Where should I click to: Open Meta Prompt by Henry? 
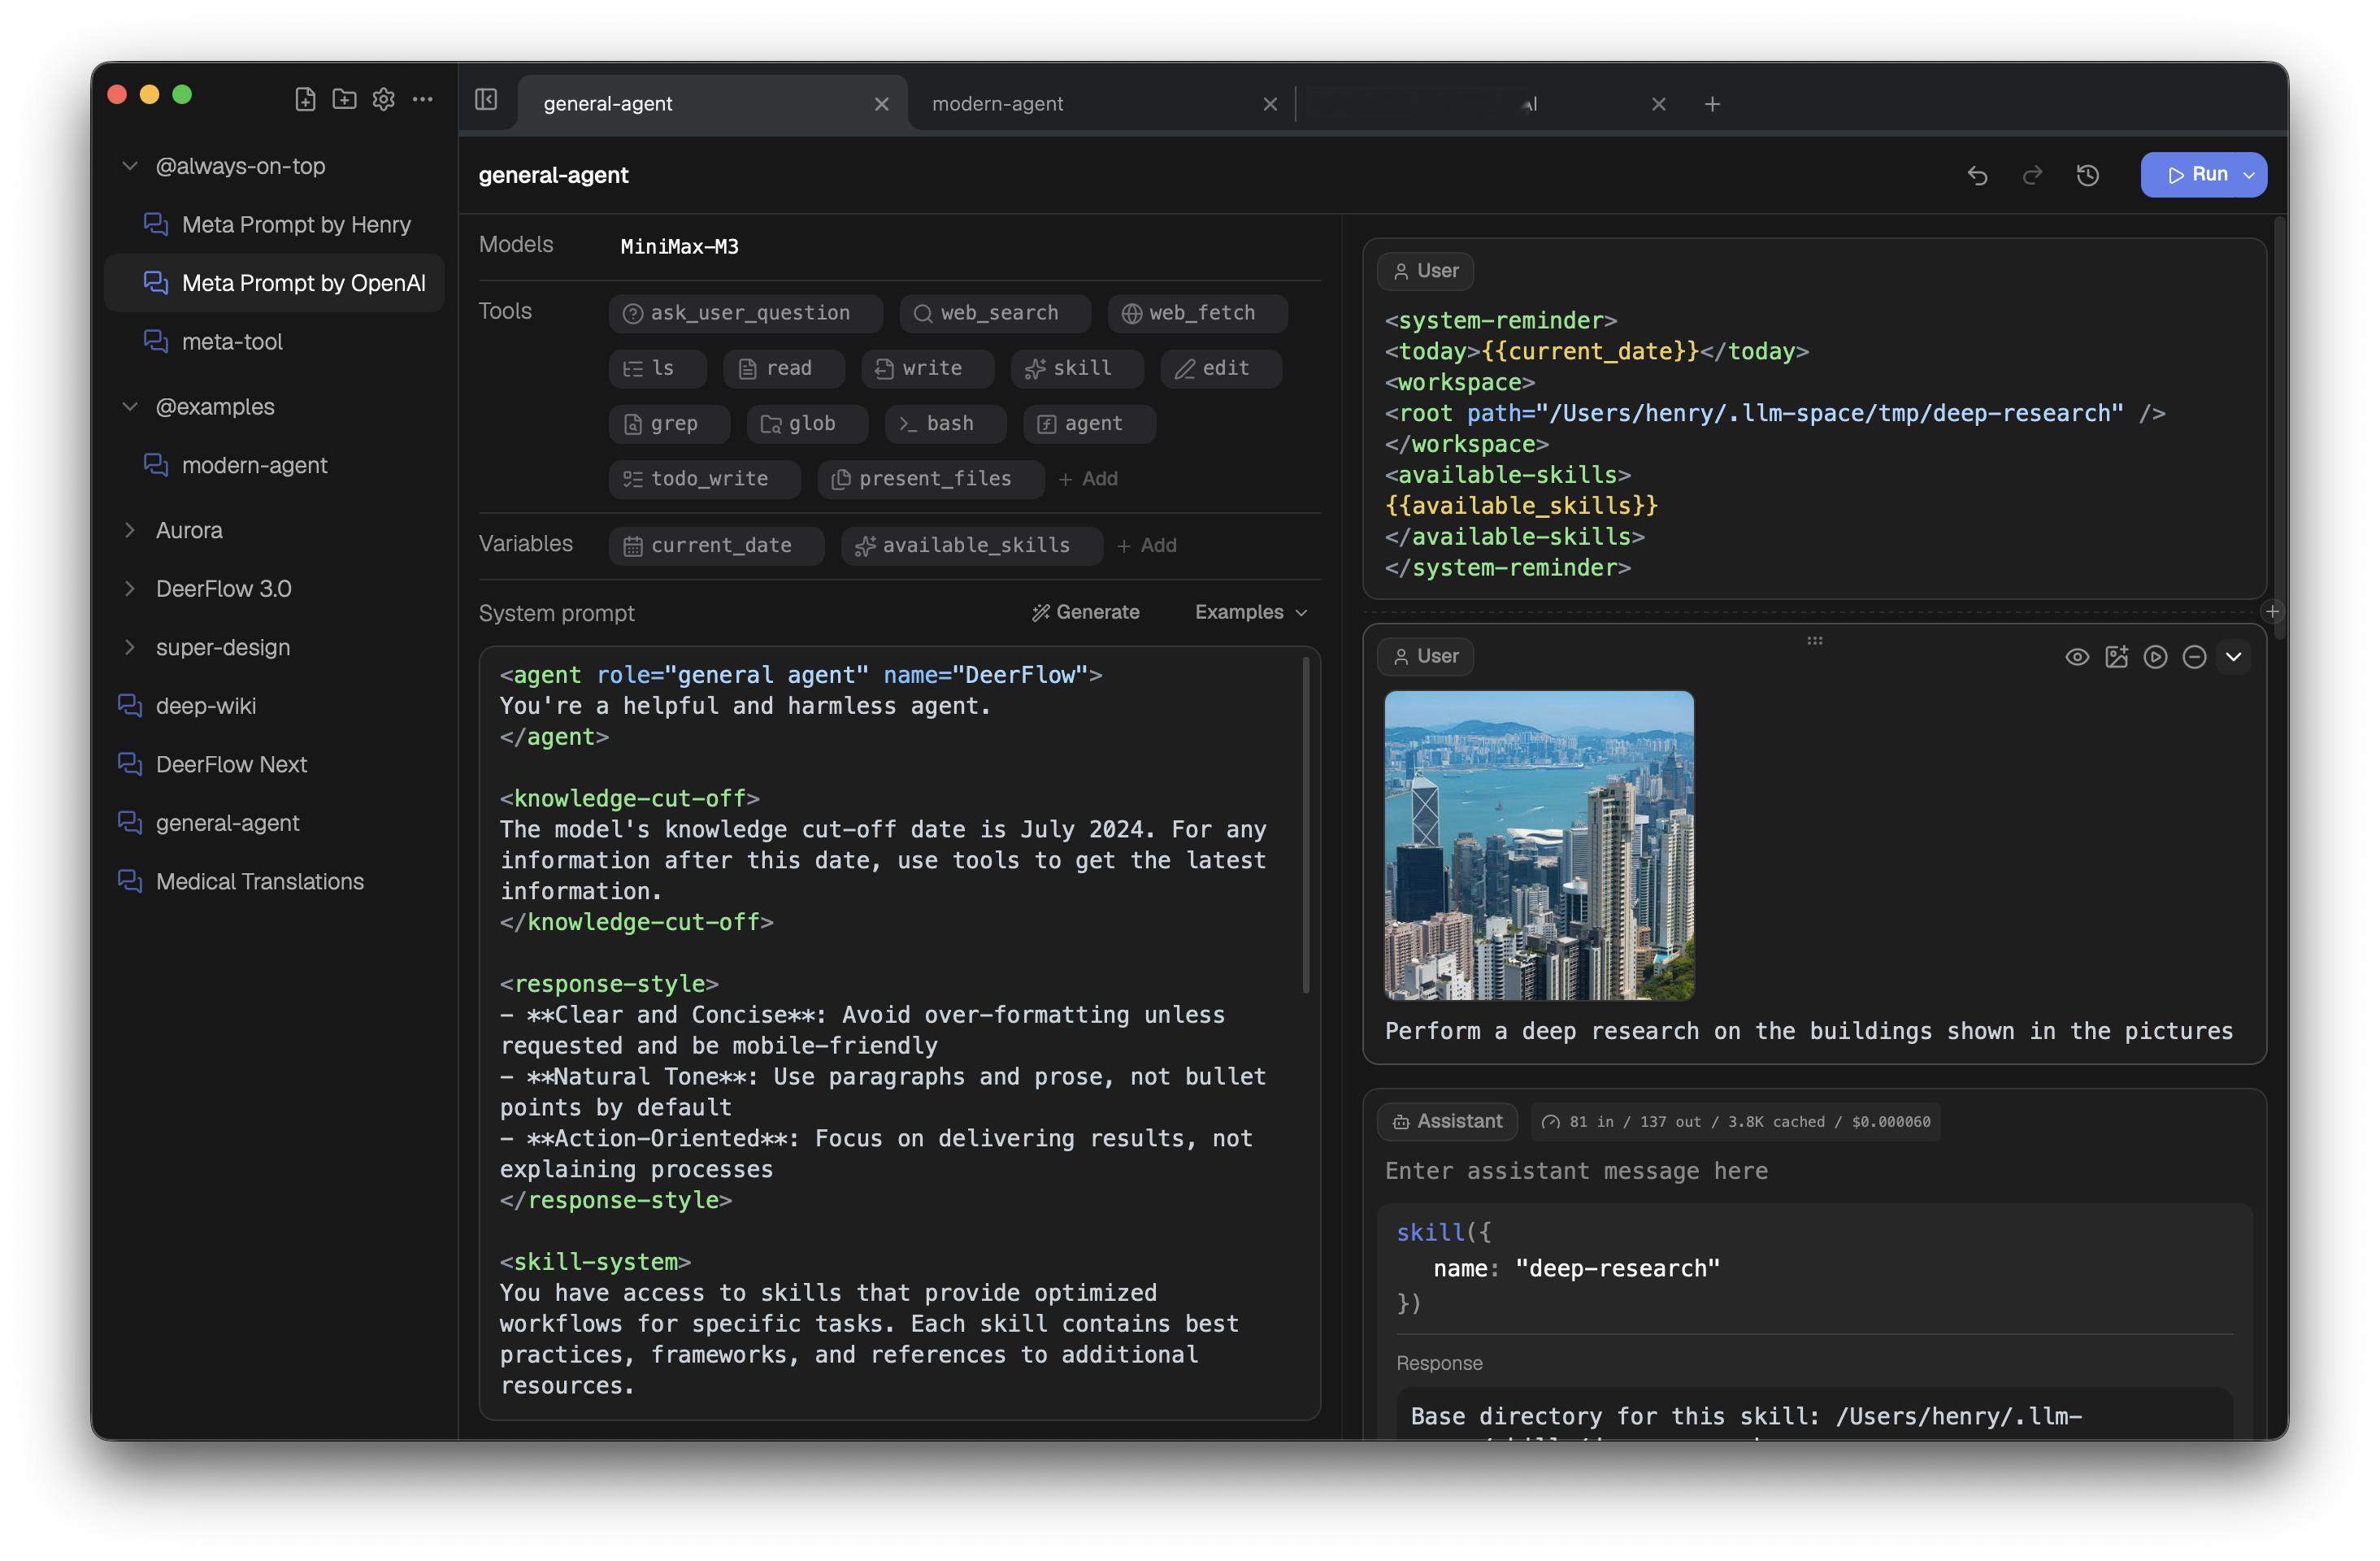pos(274,224)
